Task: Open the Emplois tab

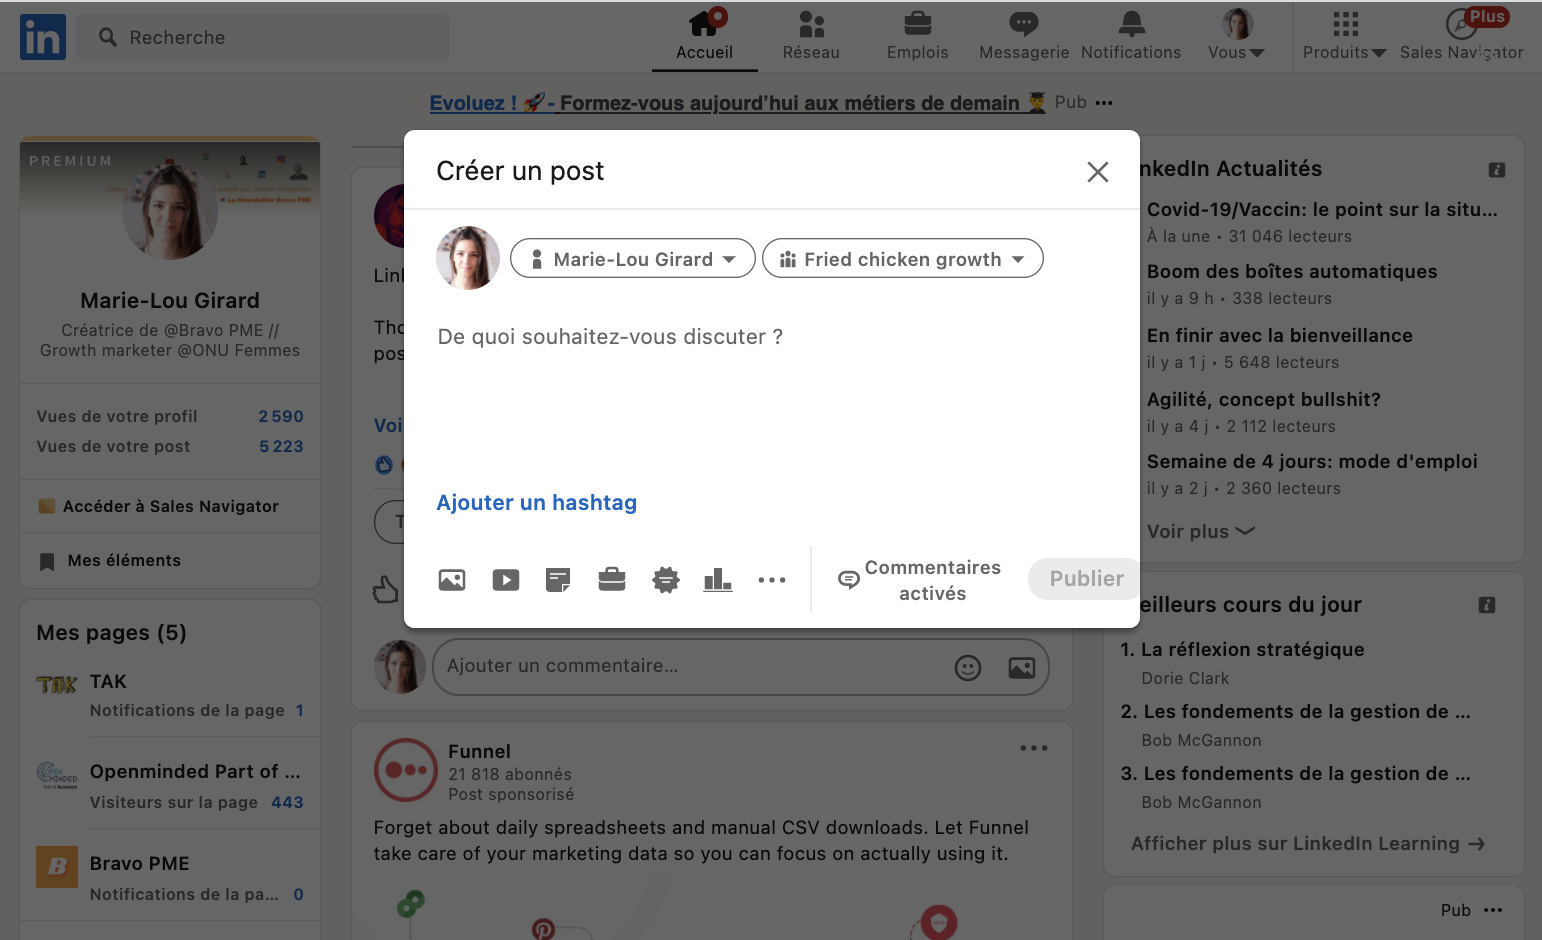Action: [x=917, y=37]
